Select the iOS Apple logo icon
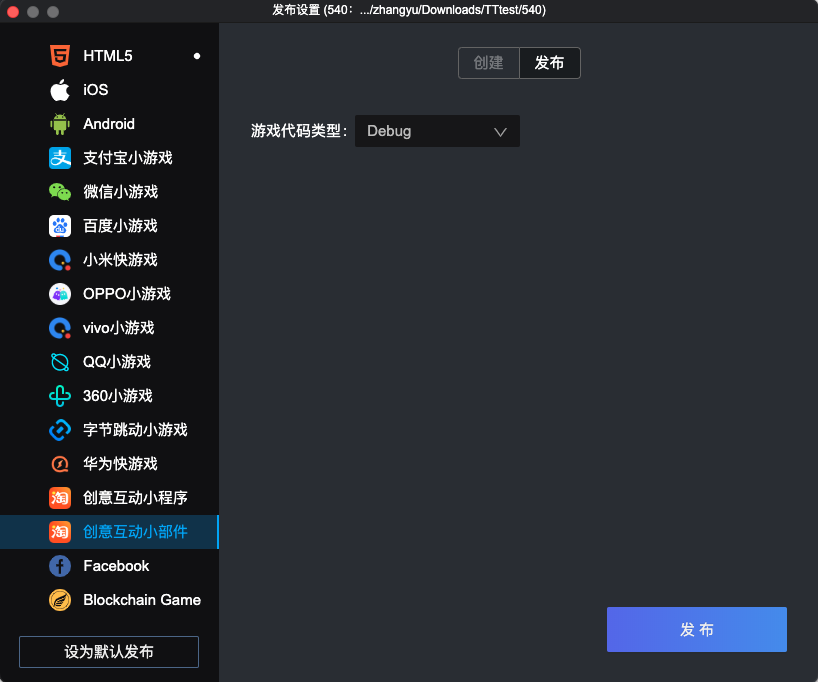Screen dimensions: 818x682 60,90
